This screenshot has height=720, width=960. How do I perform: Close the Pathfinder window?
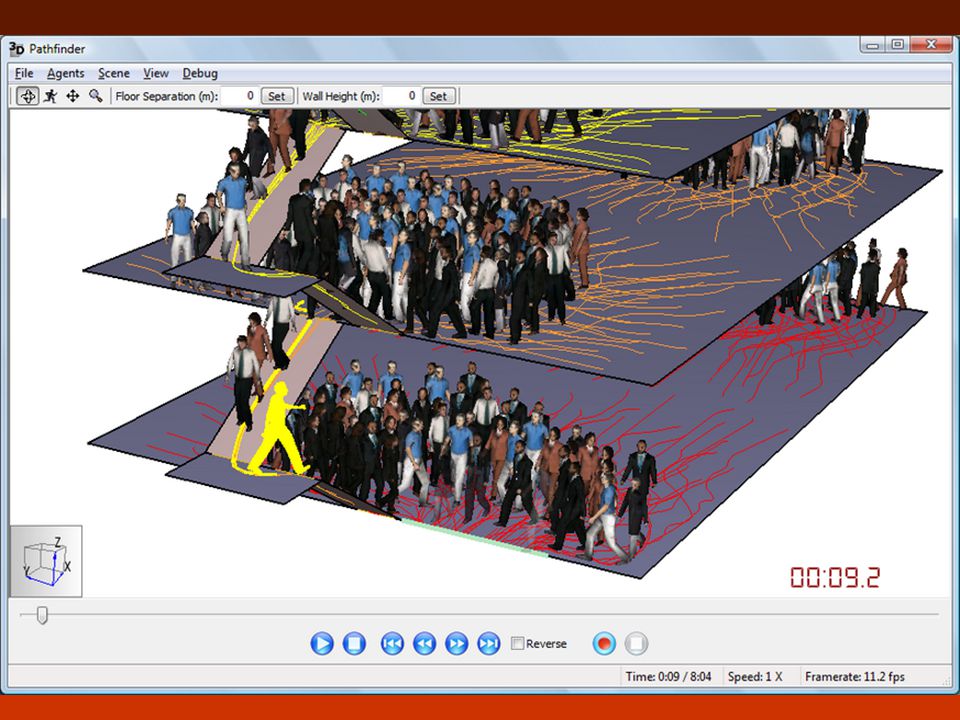point(931,45)
